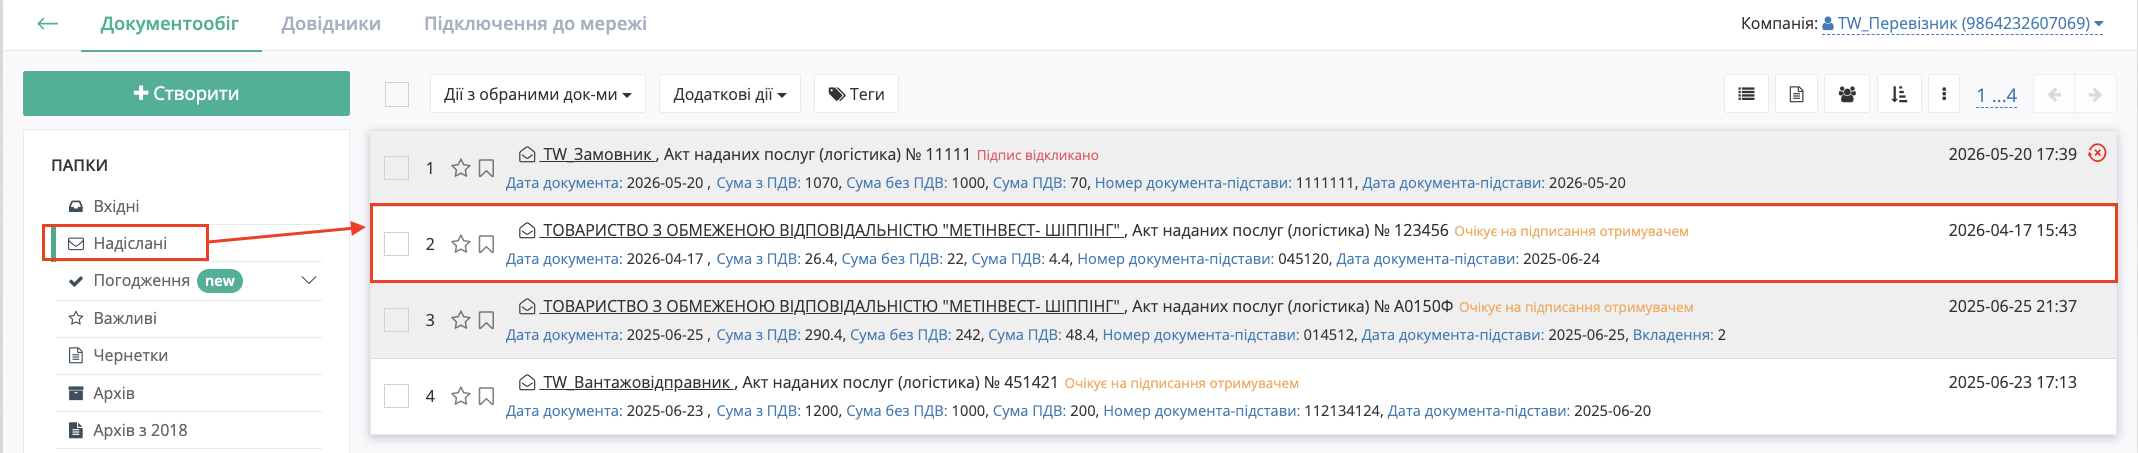Tick the checkbox of document row 4
This screenshot has height=453, width=2138.
pyautogui.click(x=397, y=396)
